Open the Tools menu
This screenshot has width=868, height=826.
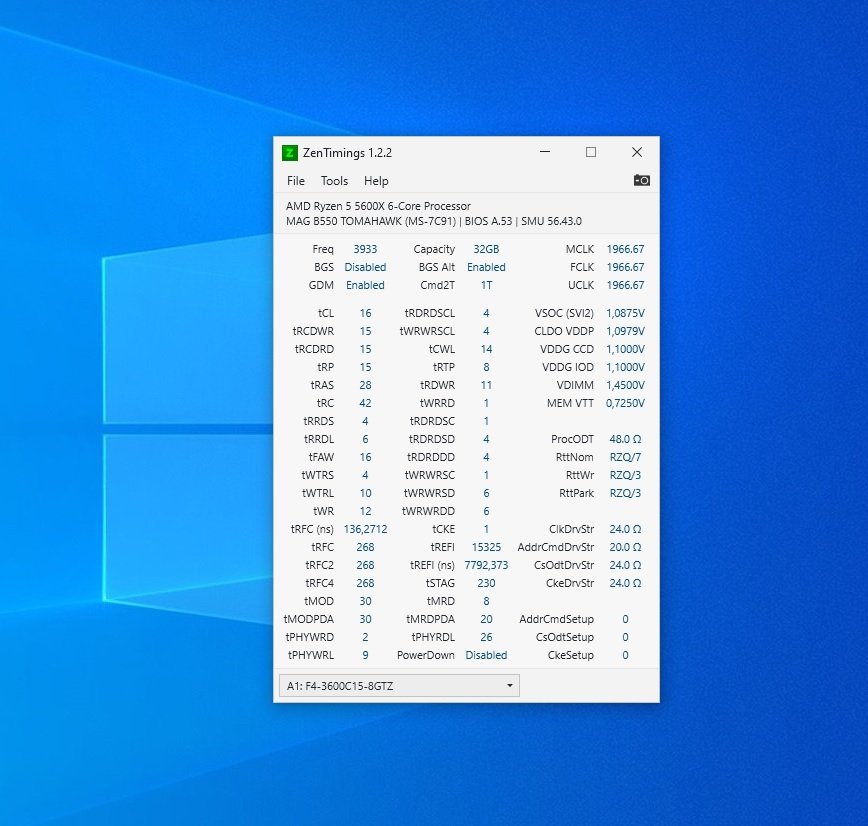[334, 181]
